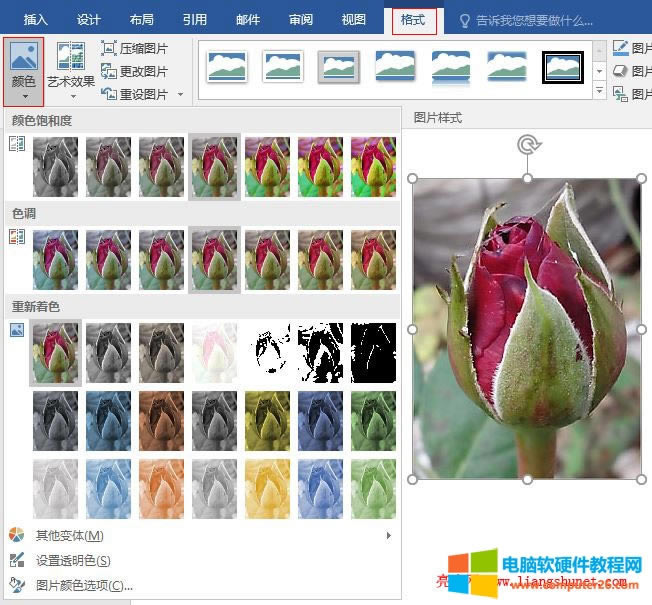Click the 重设图片 reset picture icon
652x605 pixels.
pyautogui.click(x=109, y=94)
